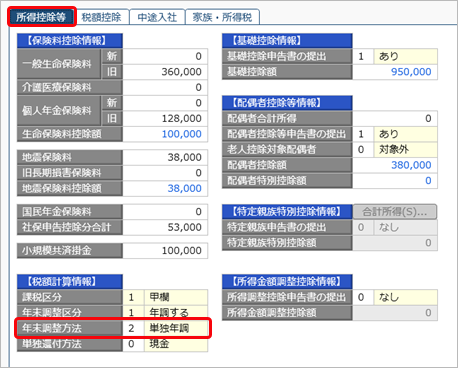The width and height of the screenshot is (458, 368).
Task: Click the 配偶者控除額 value 380,000
Action: coord(395,165)
